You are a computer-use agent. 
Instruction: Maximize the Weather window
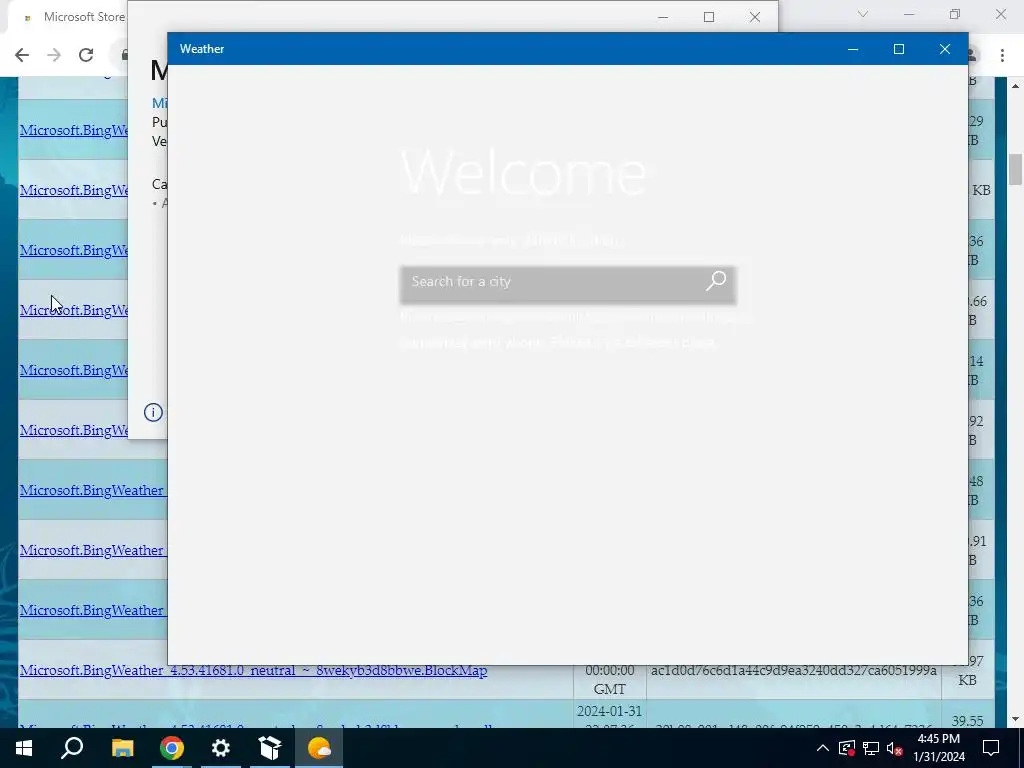[899, 49]
